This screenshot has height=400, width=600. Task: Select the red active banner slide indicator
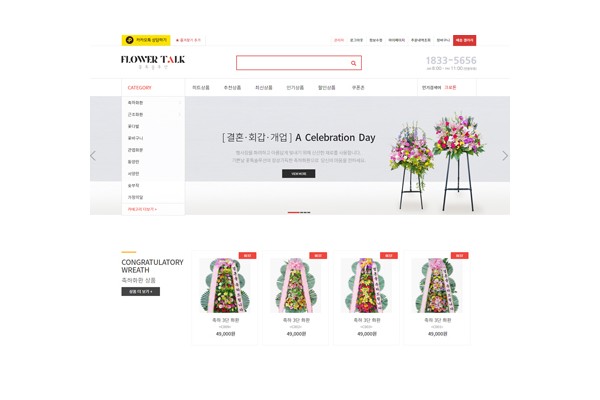293,212
